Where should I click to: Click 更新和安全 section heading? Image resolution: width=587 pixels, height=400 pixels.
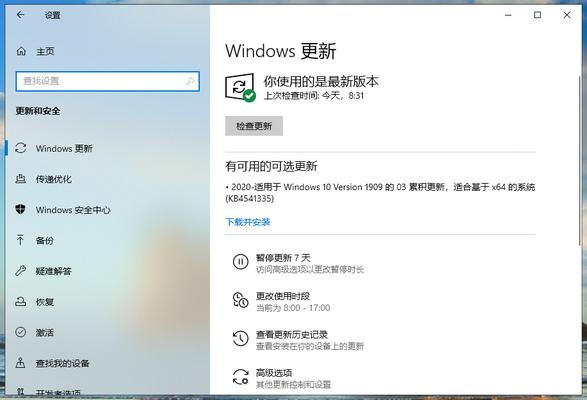pyautogui.click(x=38, y=111)
